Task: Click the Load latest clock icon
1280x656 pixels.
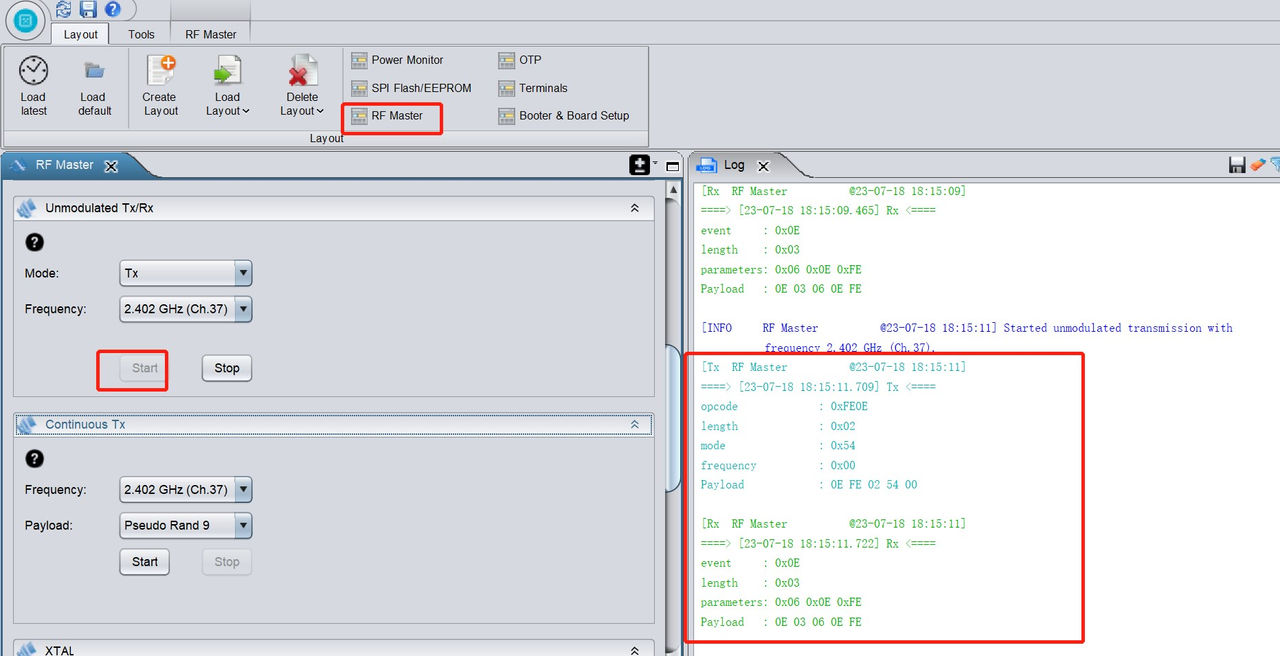Action: coord(33,71)
